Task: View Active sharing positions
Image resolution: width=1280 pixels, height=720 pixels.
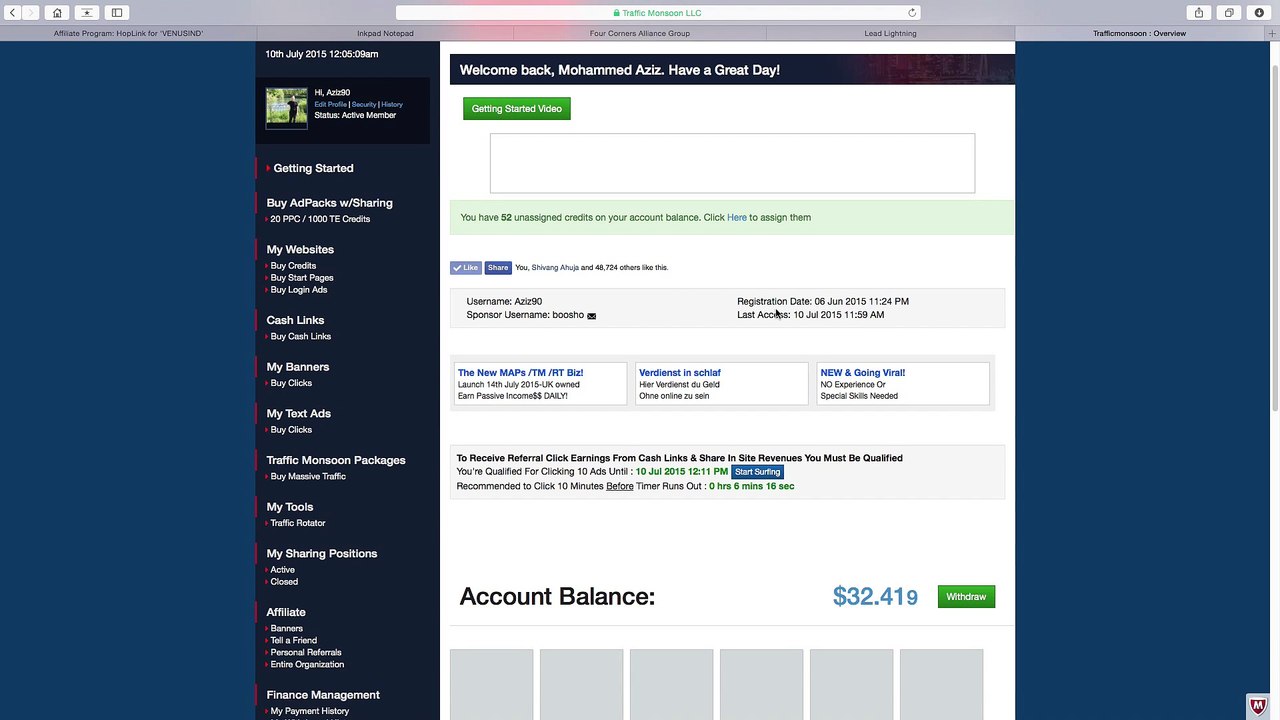Action: pyautogui.click(x=283, y=570)
